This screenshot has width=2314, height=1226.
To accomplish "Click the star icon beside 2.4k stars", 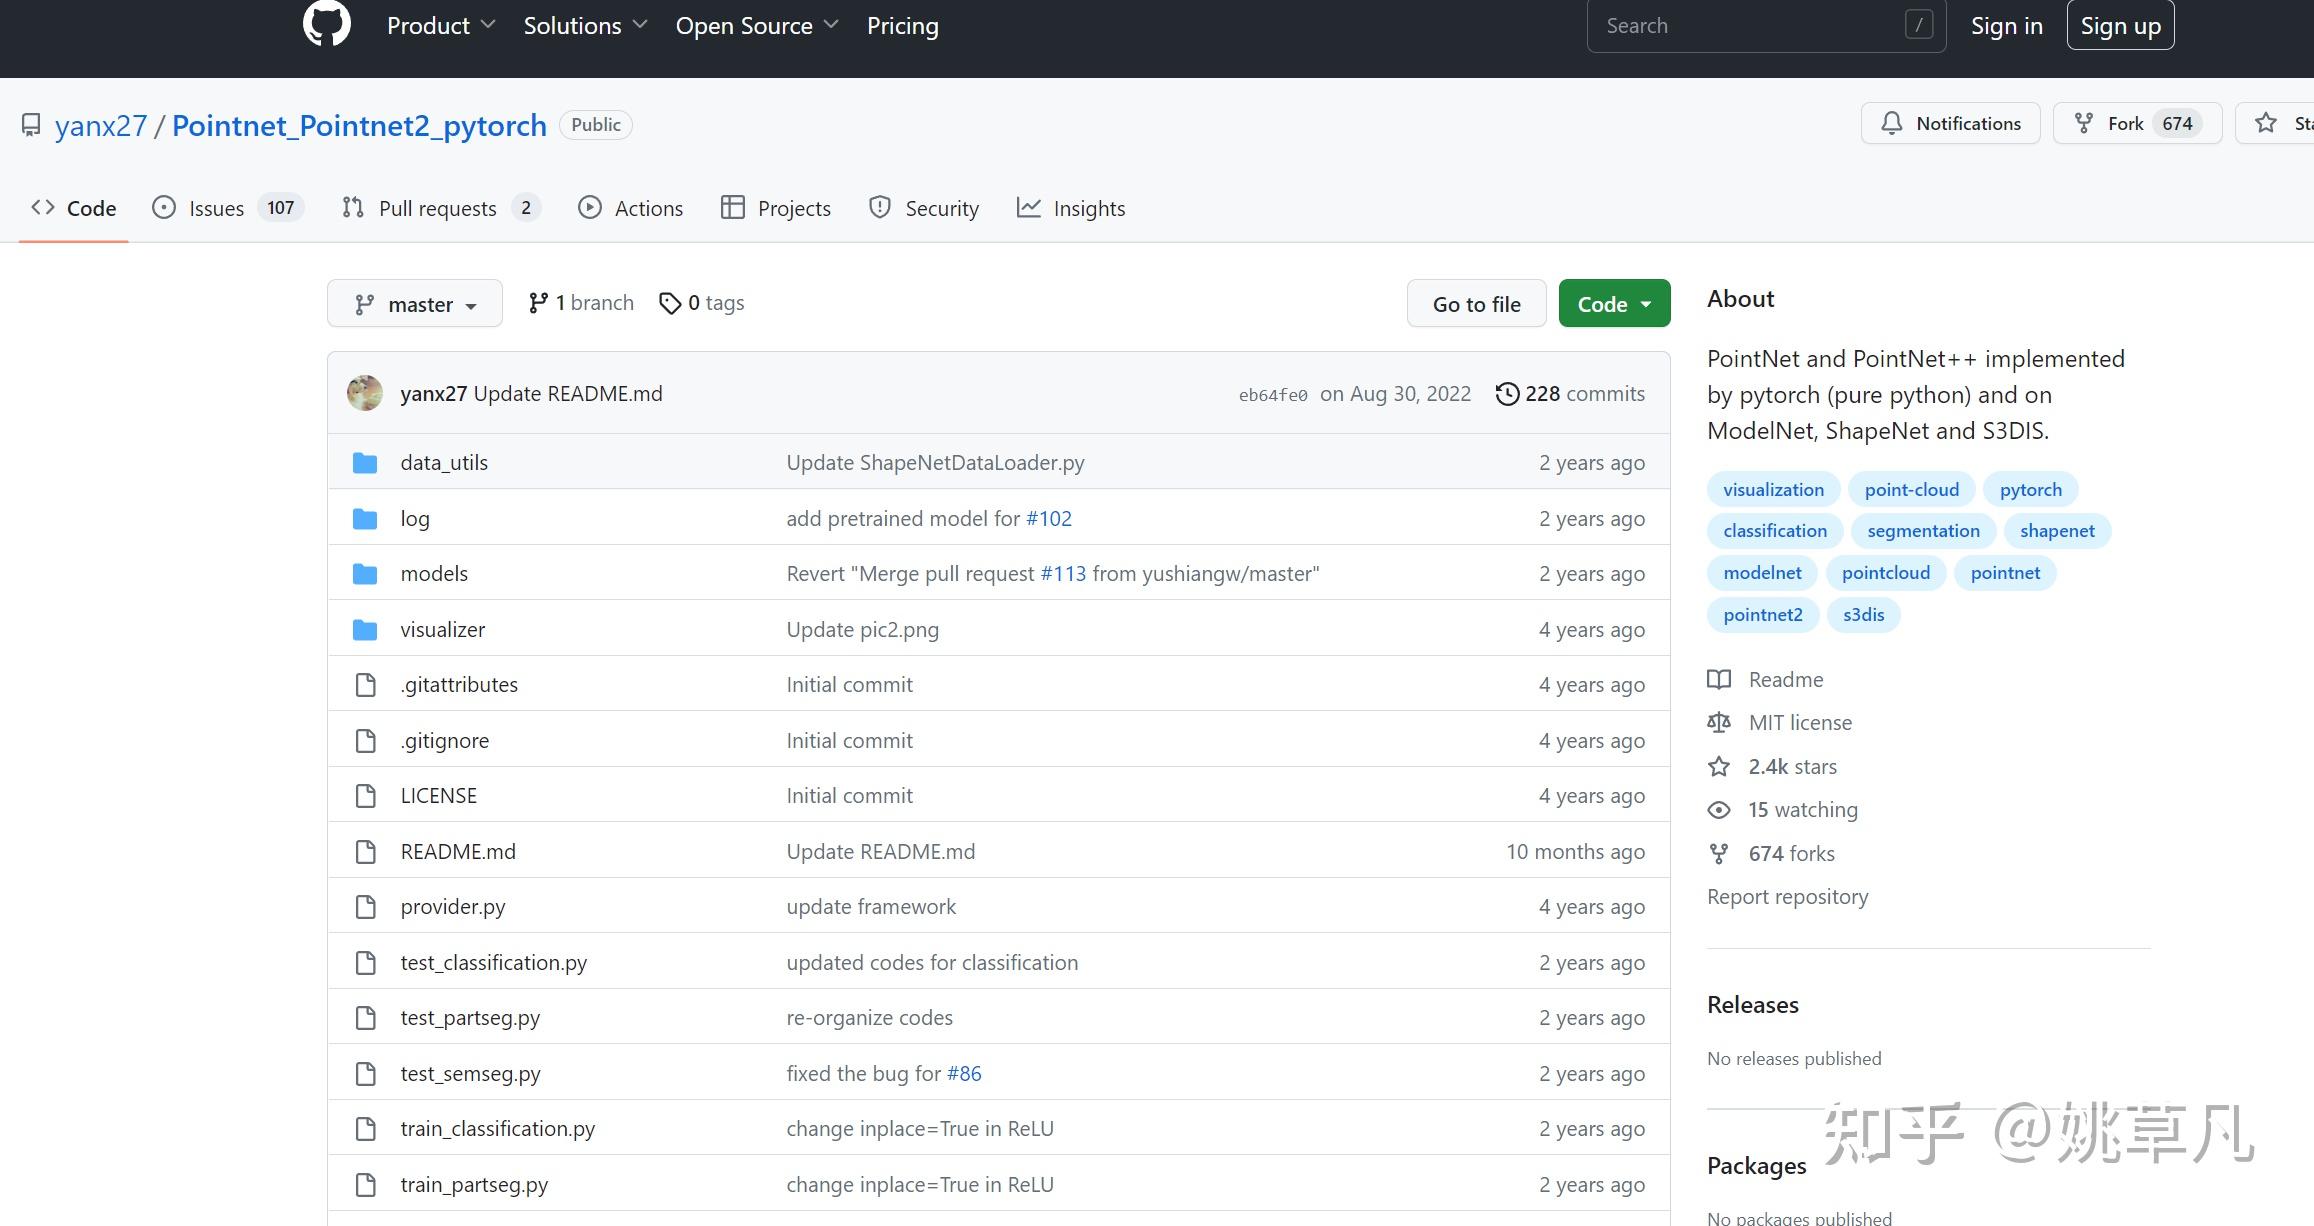I will 1719,767.
